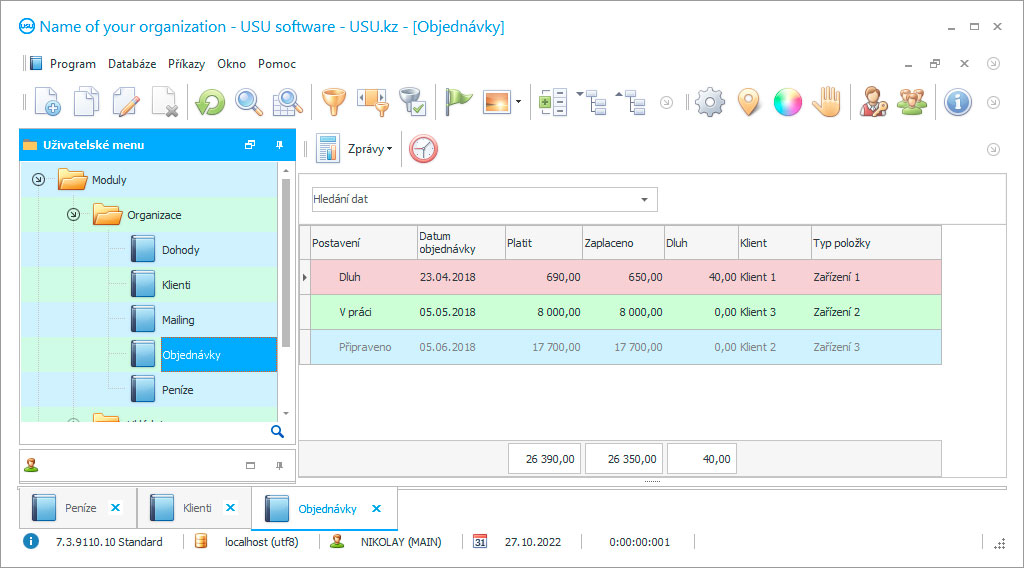Open the Pomoc menu
The height and width of the screenshot is (568, 1024).
coord(277,64)
